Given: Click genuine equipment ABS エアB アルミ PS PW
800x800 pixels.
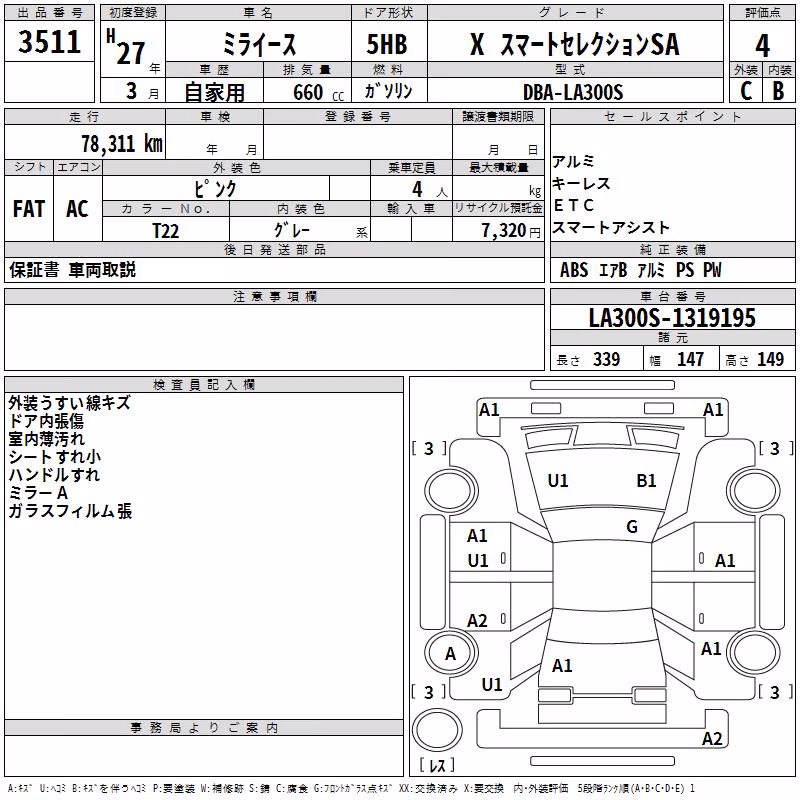Looking at the screenshot, I should pyautogui.click(x=640, y=270).
